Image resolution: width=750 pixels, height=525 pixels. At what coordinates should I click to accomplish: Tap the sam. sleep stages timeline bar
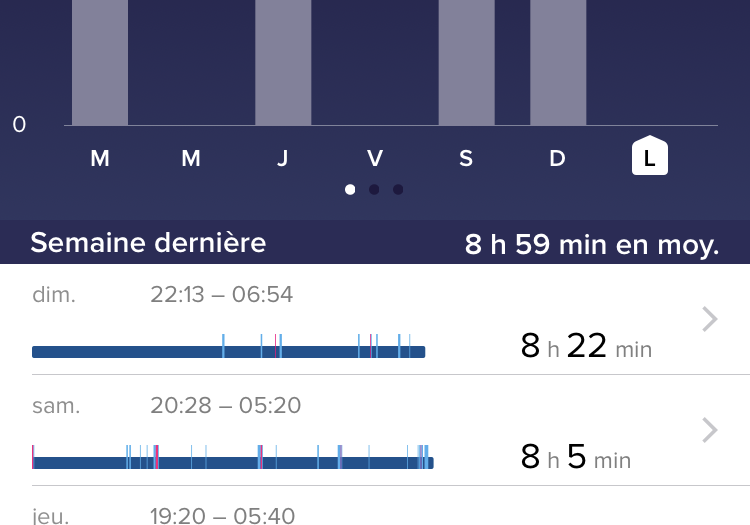[x=232, y=462]
